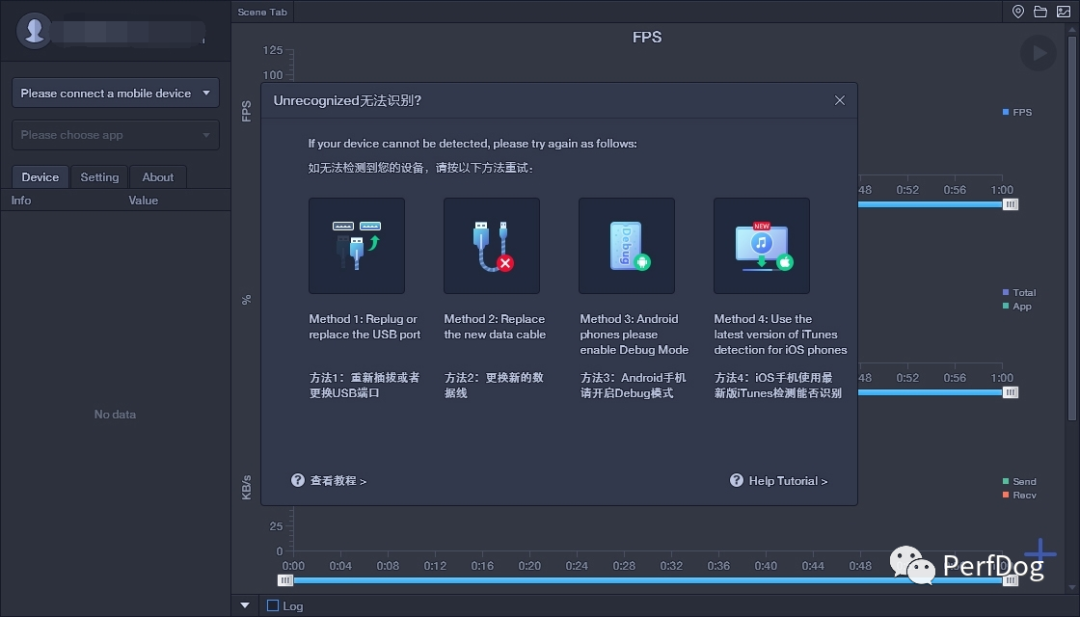Click the 0:36 mark on bottom timeline
Screen dimensions: 1080x617
click(x=718, y=565)
